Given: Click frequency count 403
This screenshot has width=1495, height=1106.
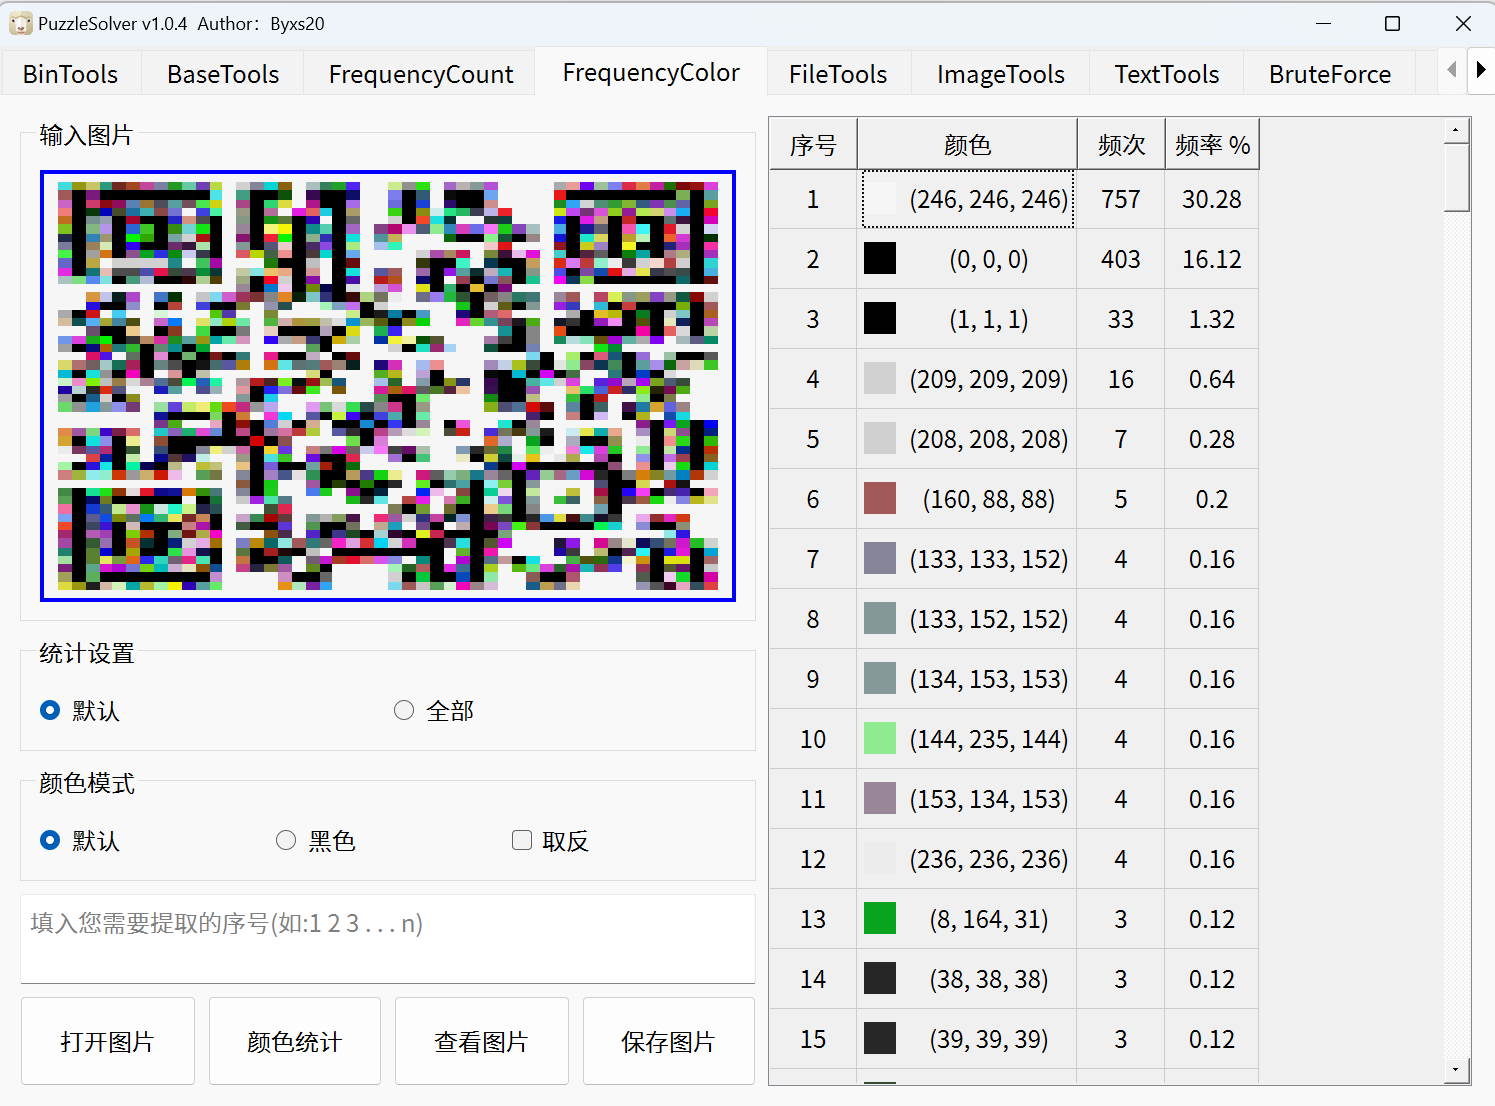Looking at the screenshot, I should pos(1121,259).
